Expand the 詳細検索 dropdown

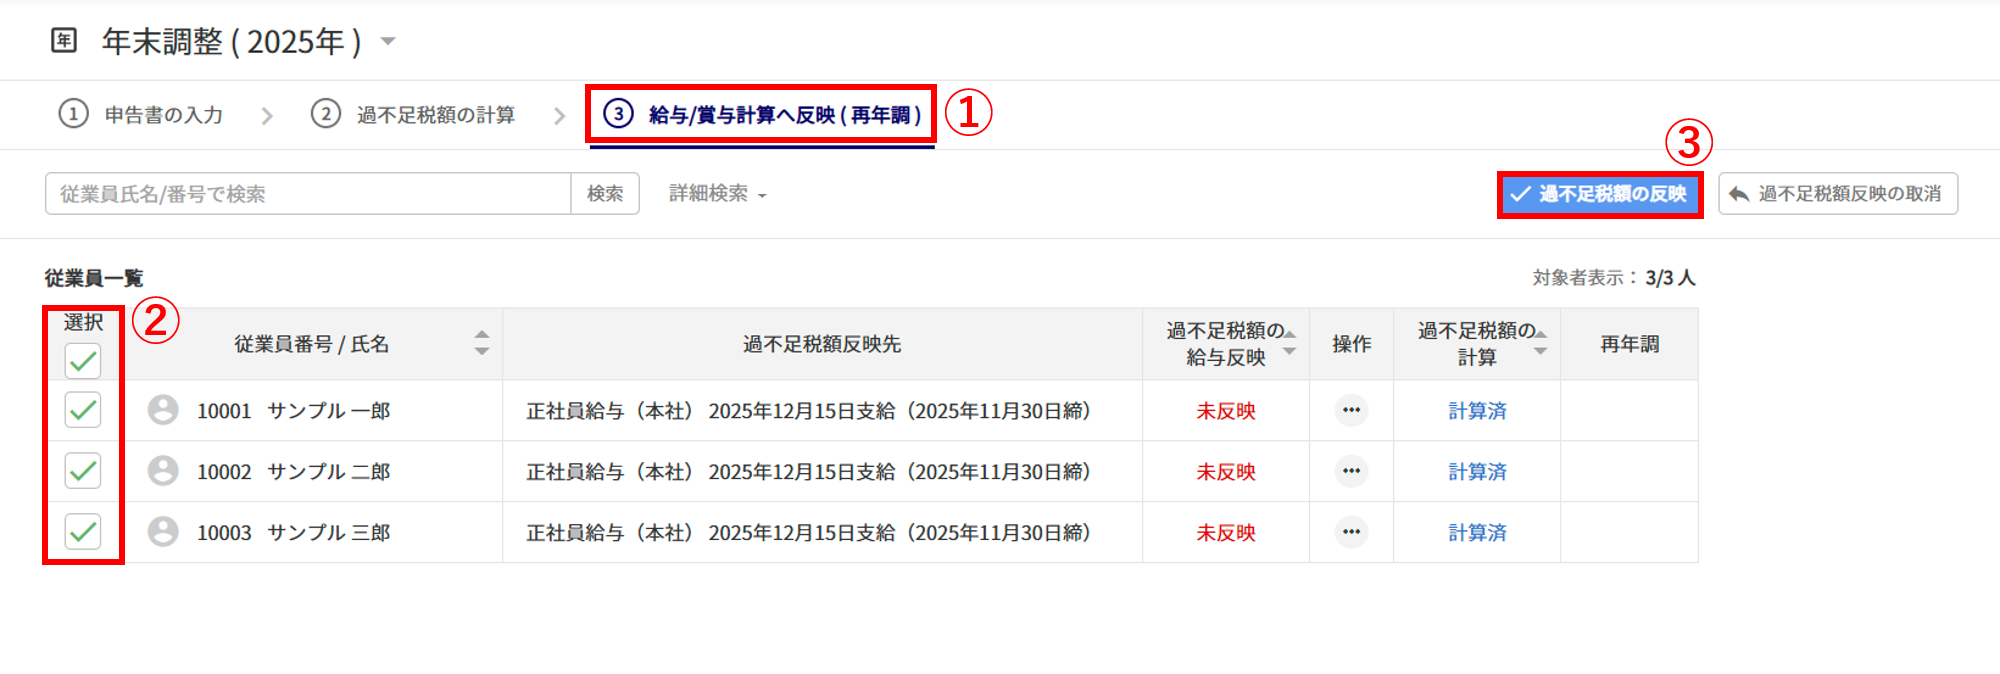717,194
